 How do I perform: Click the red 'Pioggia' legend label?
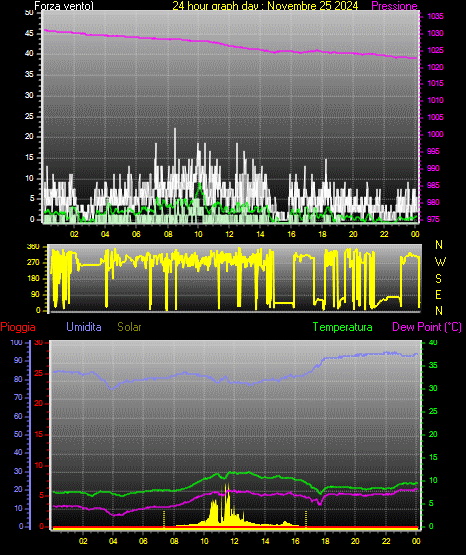click(x=18, y=327)
